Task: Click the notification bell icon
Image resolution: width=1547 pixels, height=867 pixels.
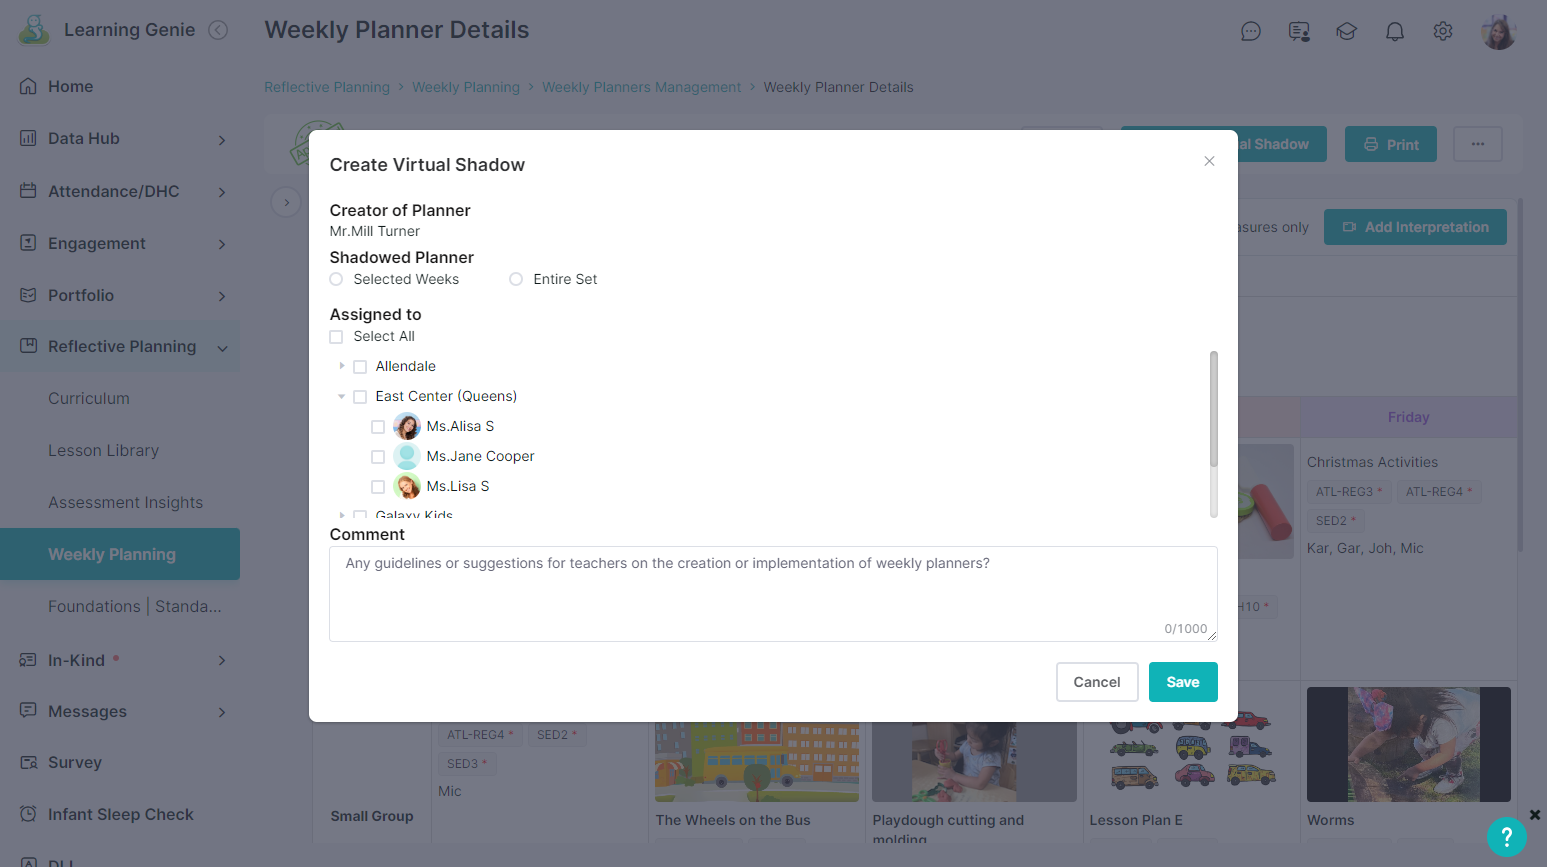Action: 1394,32
